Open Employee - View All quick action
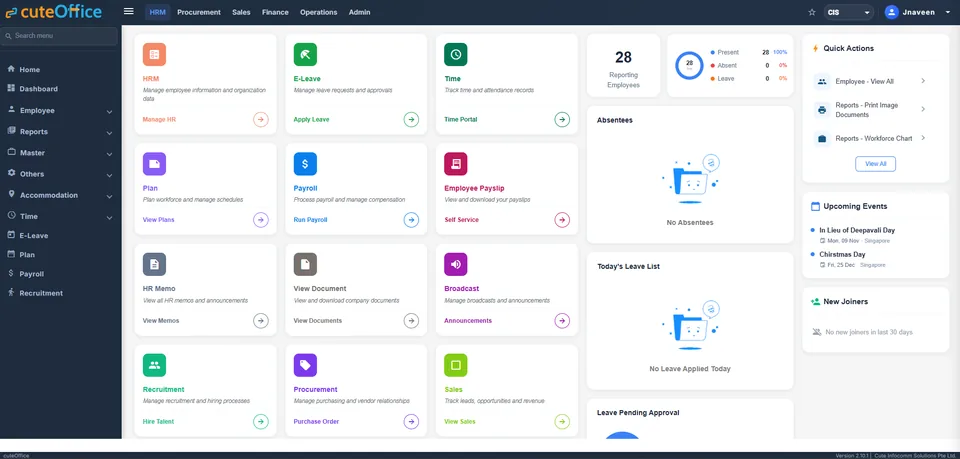The height and width of the screenshot is (459, 960). (x=871, y=81)
